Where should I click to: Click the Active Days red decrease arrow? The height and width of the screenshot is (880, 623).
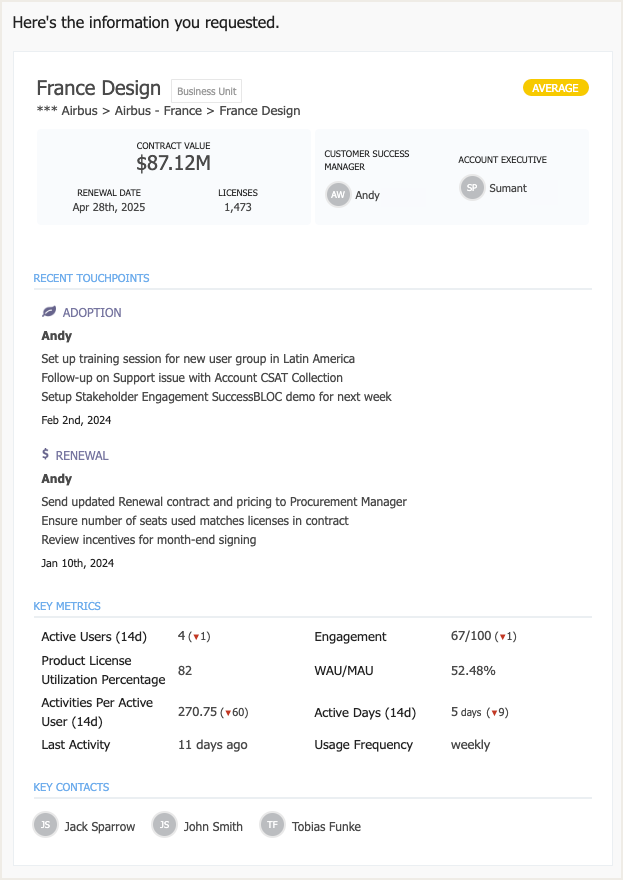(493, 713)
